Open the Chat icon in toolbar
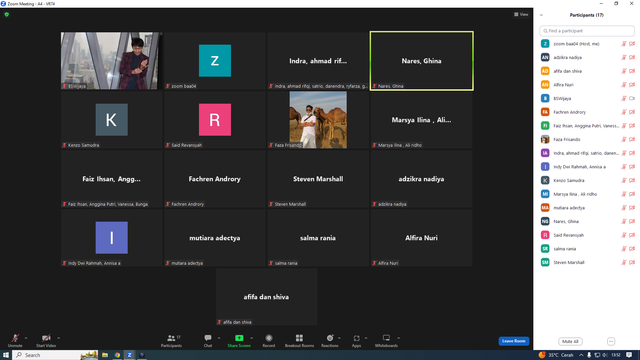Screen dimensions: 640x360 coord(208,338)
